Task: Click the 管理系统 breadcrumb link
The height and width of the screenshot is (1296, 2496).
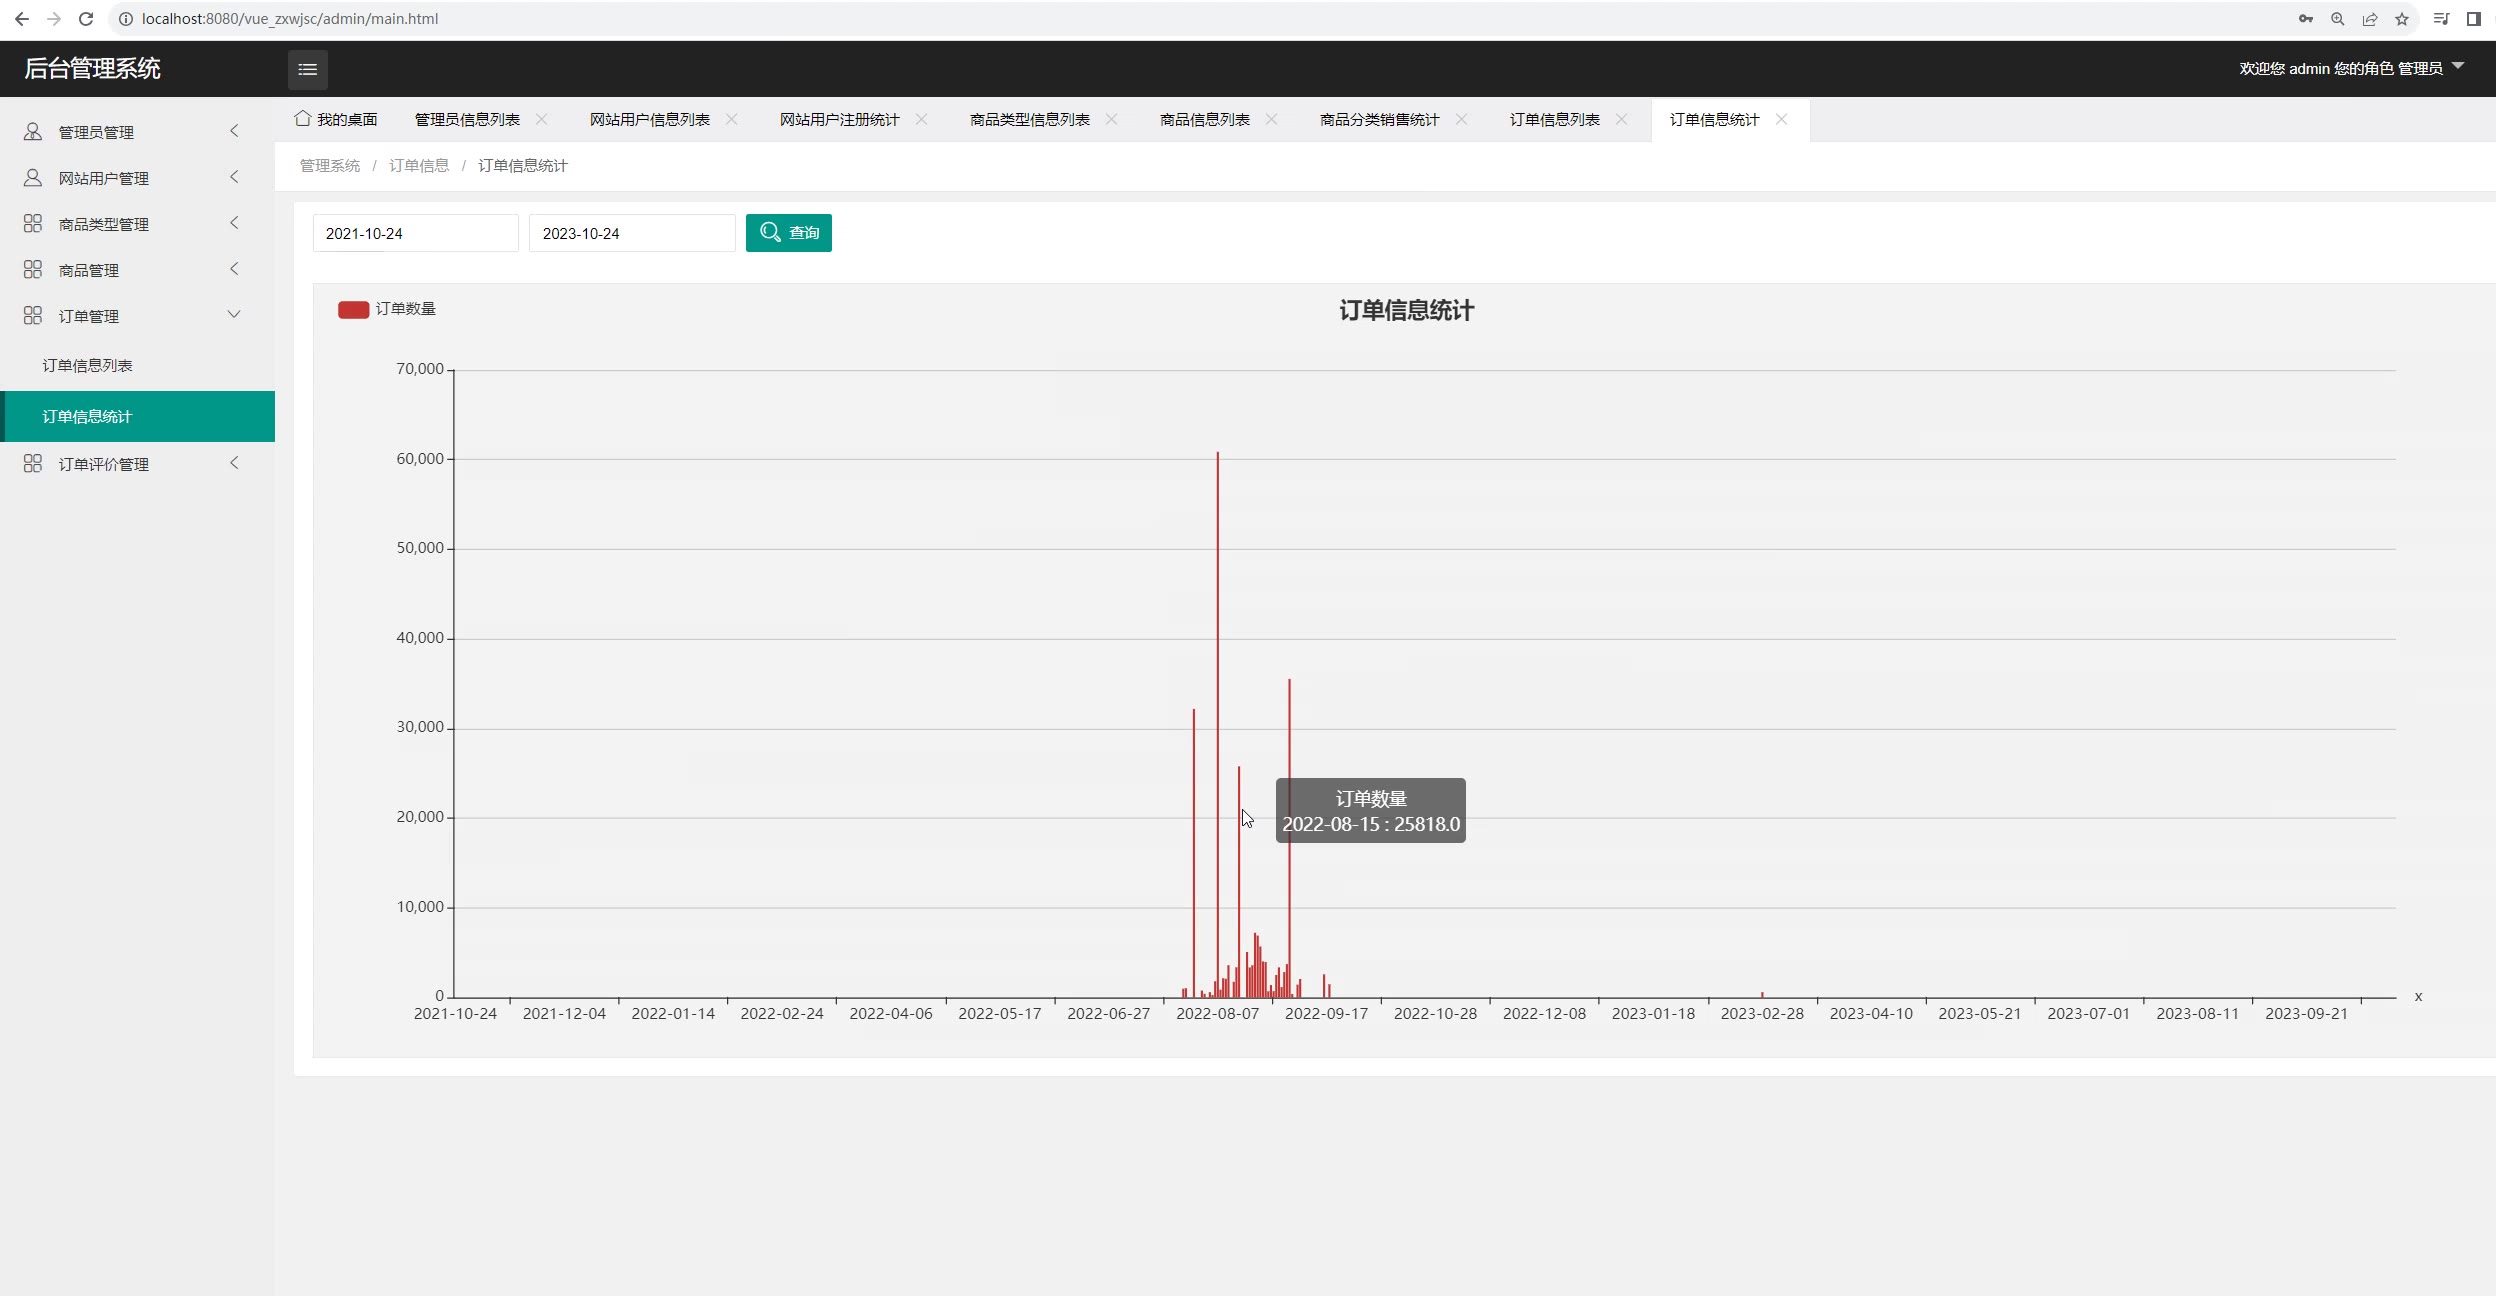Action: 329,166
